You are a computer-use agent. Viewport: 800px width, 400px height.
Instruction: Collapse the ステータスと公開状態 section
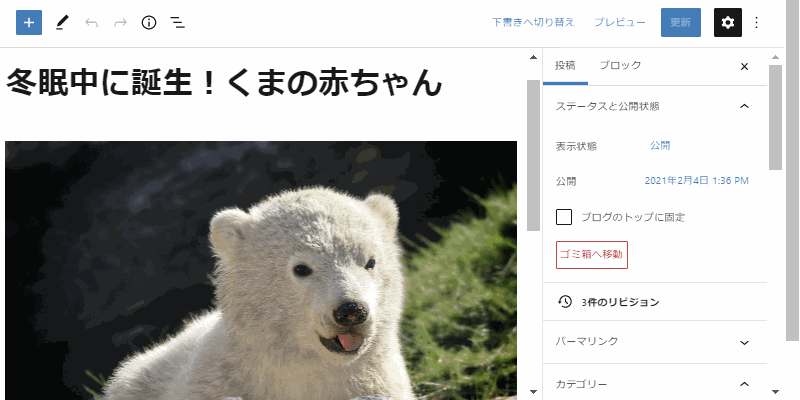pos(655,106)
